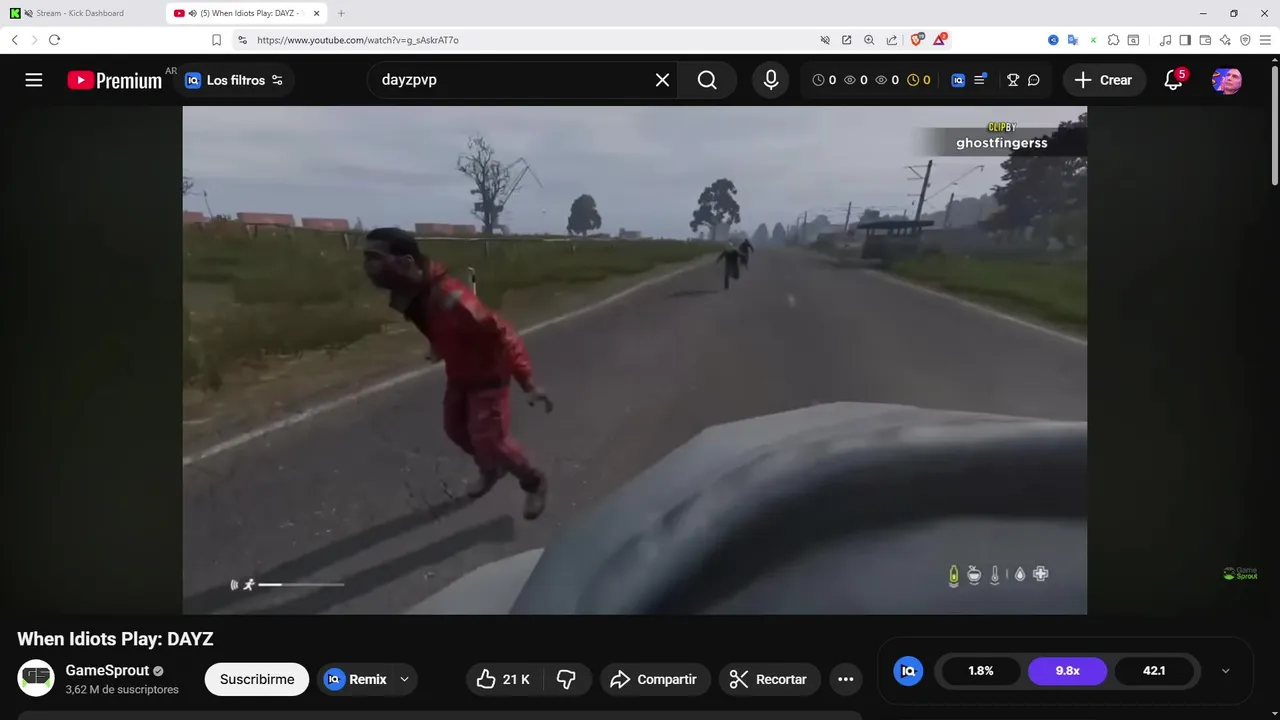Click the Compartir share button

[655, 679]
